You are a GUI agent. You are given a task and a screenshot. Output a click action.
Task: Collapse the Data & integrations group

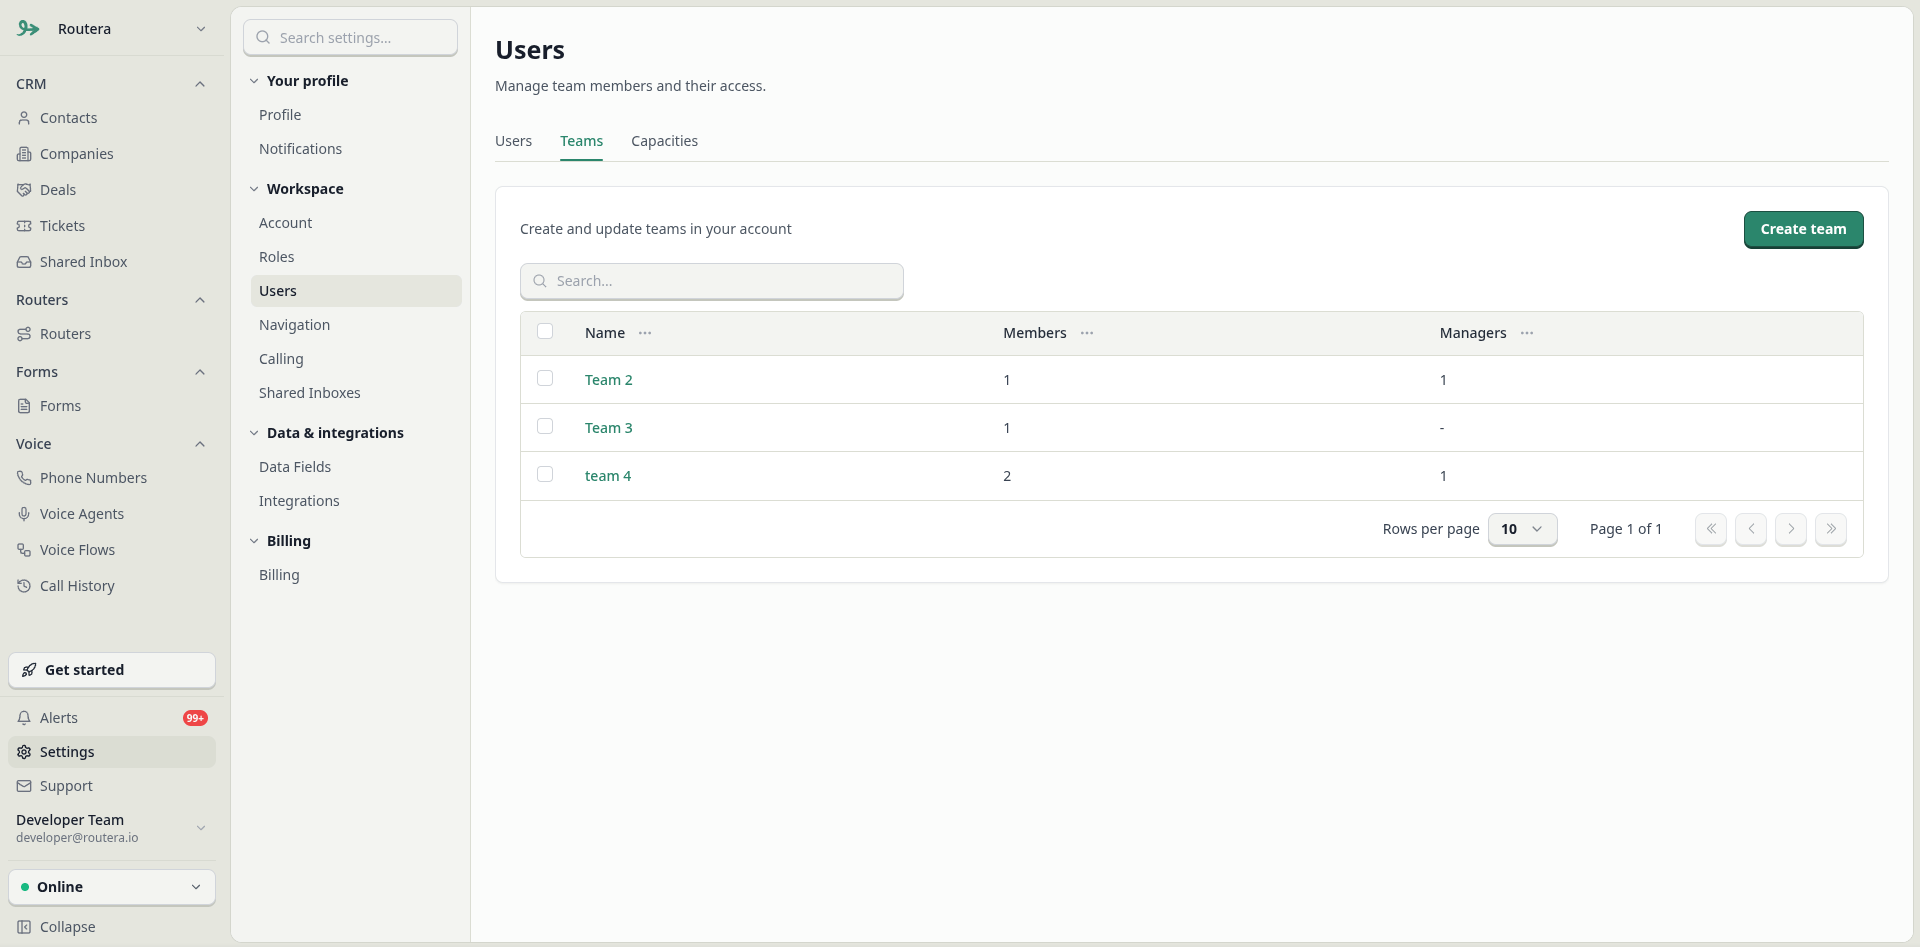click(x=254, y=433)
